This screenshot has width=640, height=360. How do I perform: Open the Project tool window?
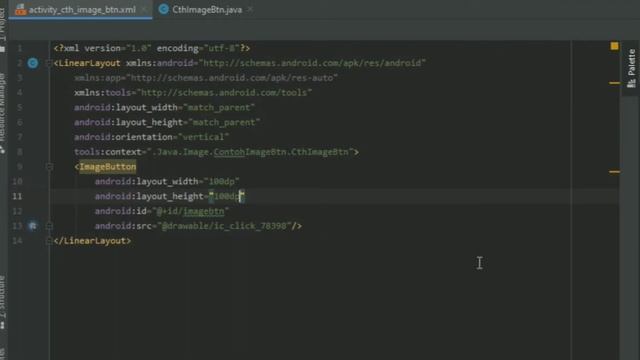[x=2, y=29]
